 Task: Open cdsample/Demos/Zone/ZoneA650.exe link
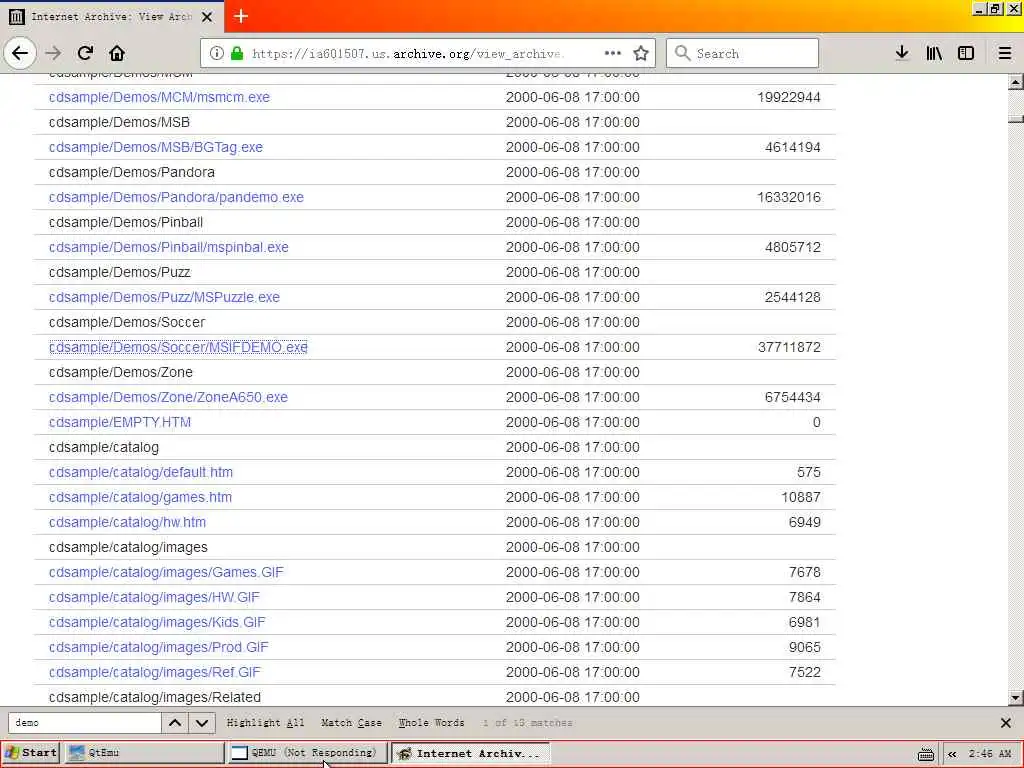[x=168, y=397]
